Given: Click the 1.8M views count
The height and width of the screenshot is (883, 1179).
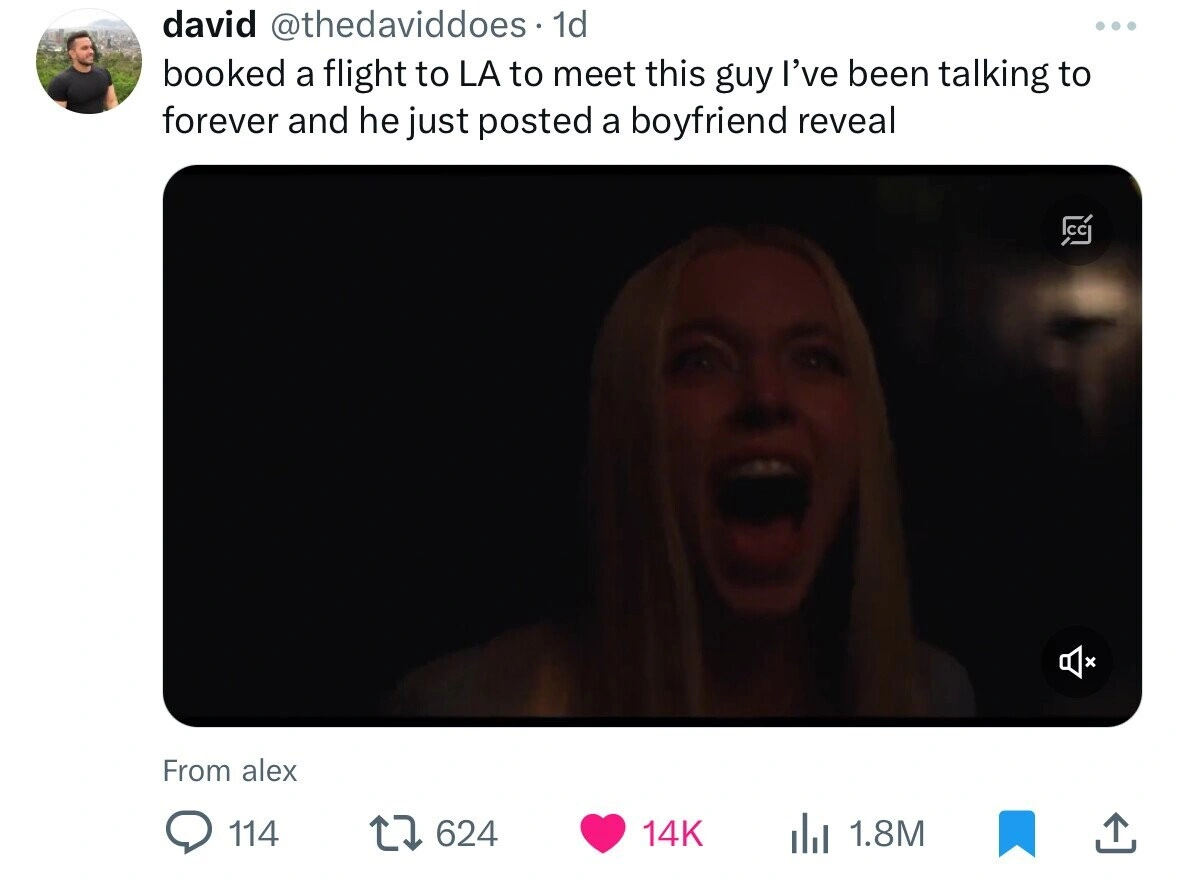Looking at the screenshot, I should tap(887, 834).
